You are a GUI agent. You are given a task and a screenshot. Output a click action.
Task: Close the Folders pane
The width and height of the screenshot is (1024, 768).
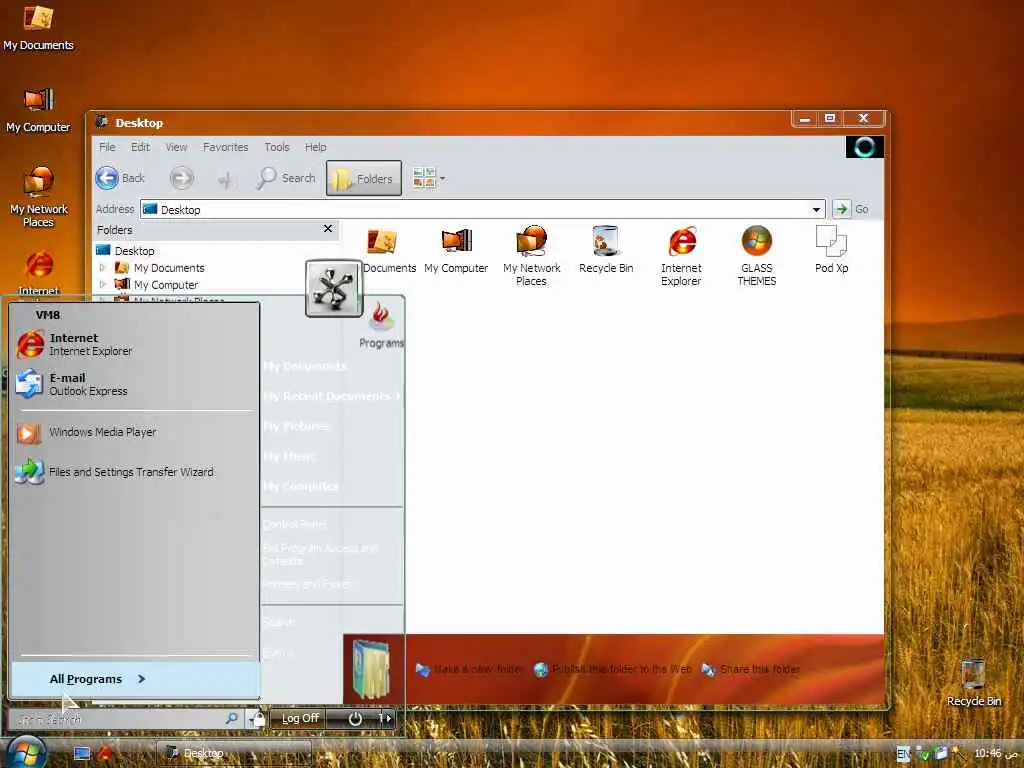tap(328, 229)
